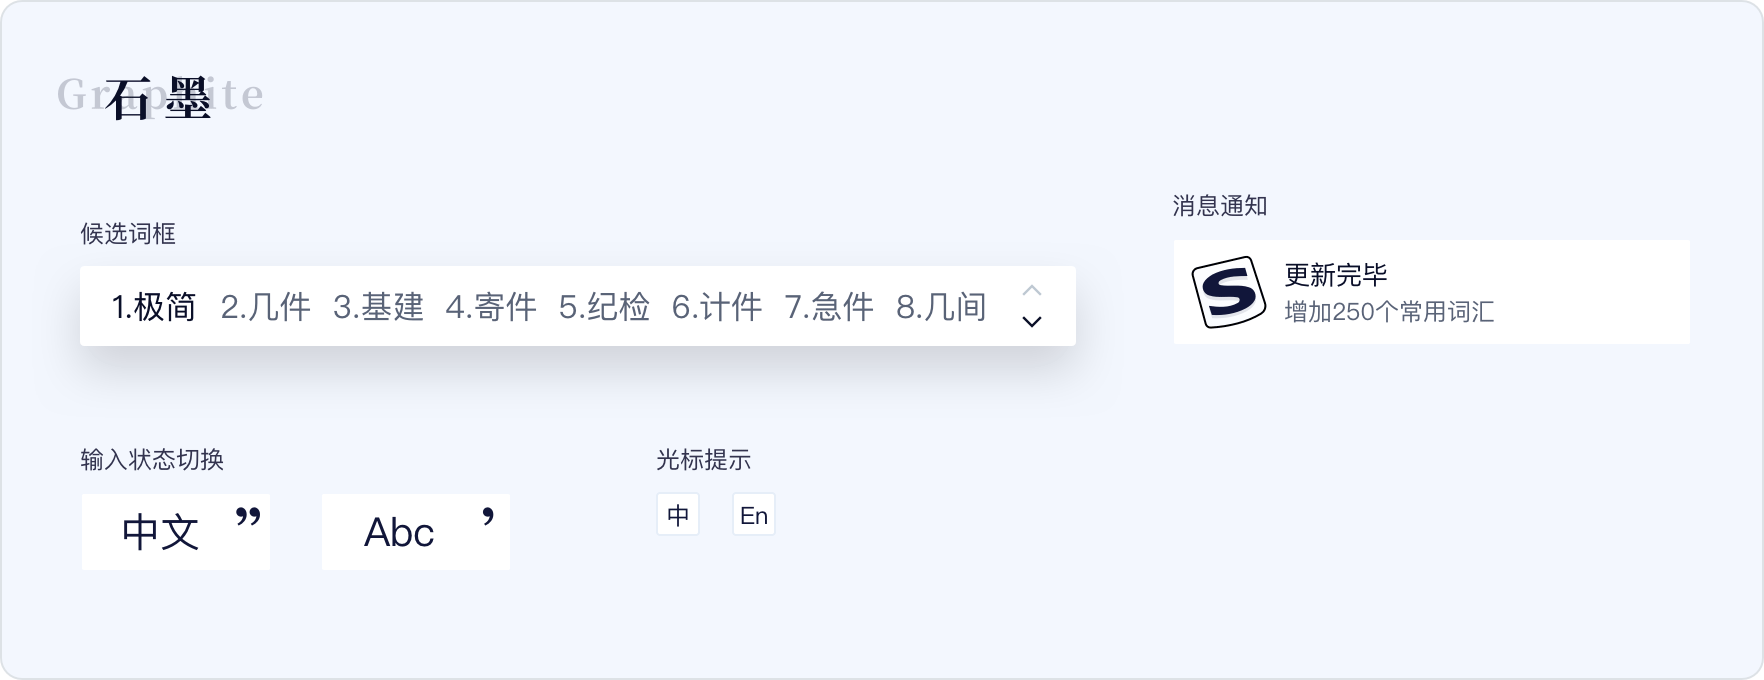Click the single quote punctuation icon
Image resolution: width=1764 pixels, height=680 pixels.
point(488,517)
